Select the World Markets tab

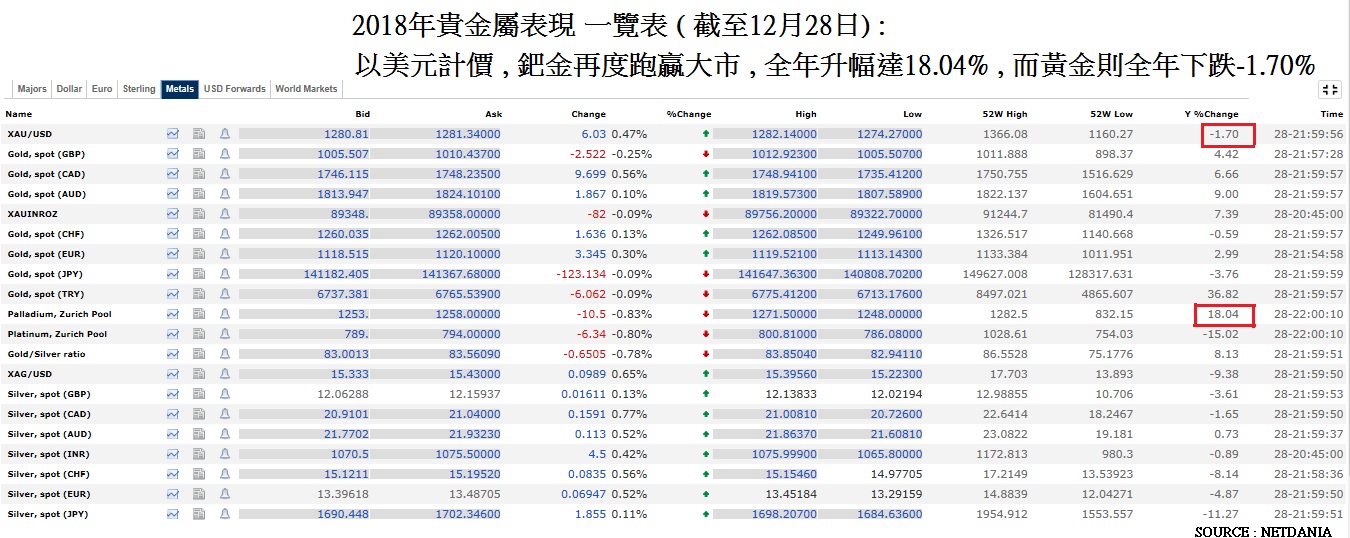(306, 89)
